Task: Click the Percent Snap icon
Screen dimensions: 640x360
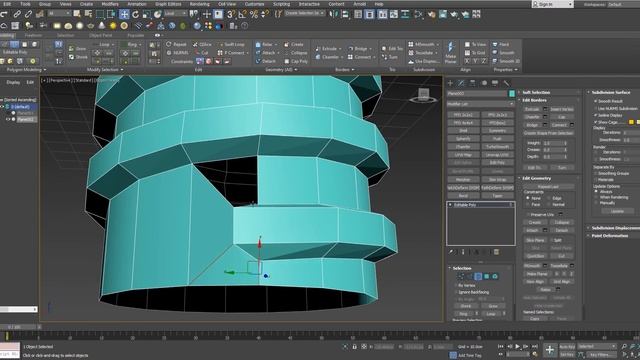Action: click(x=254, y=14)
